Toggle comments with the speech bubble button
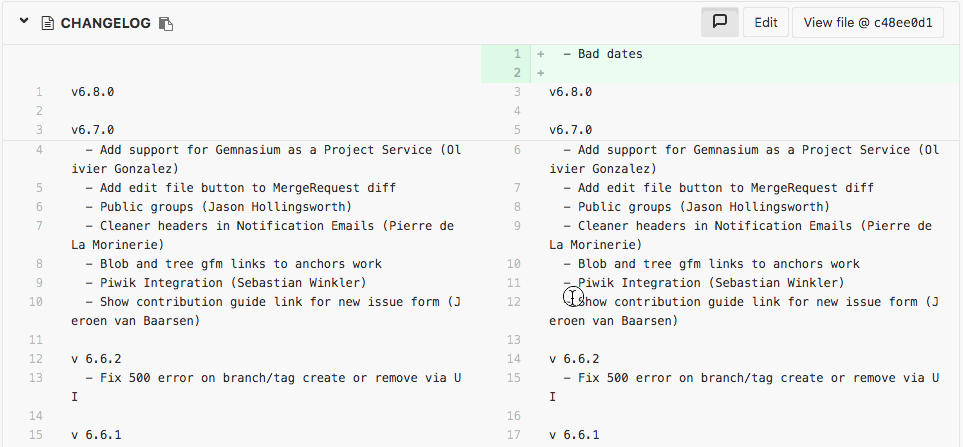 pyautogui.click(x=719, y=22)
